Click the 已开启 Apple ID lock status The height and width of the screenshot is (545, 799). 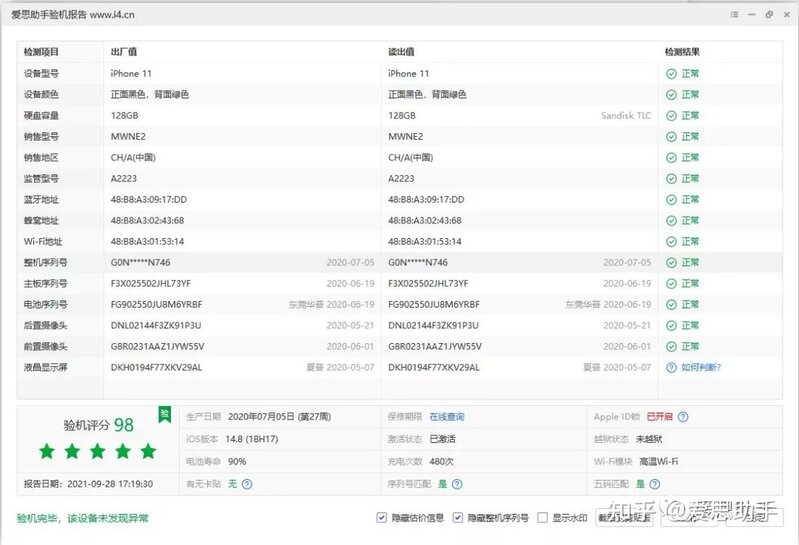tap(659, 417)
